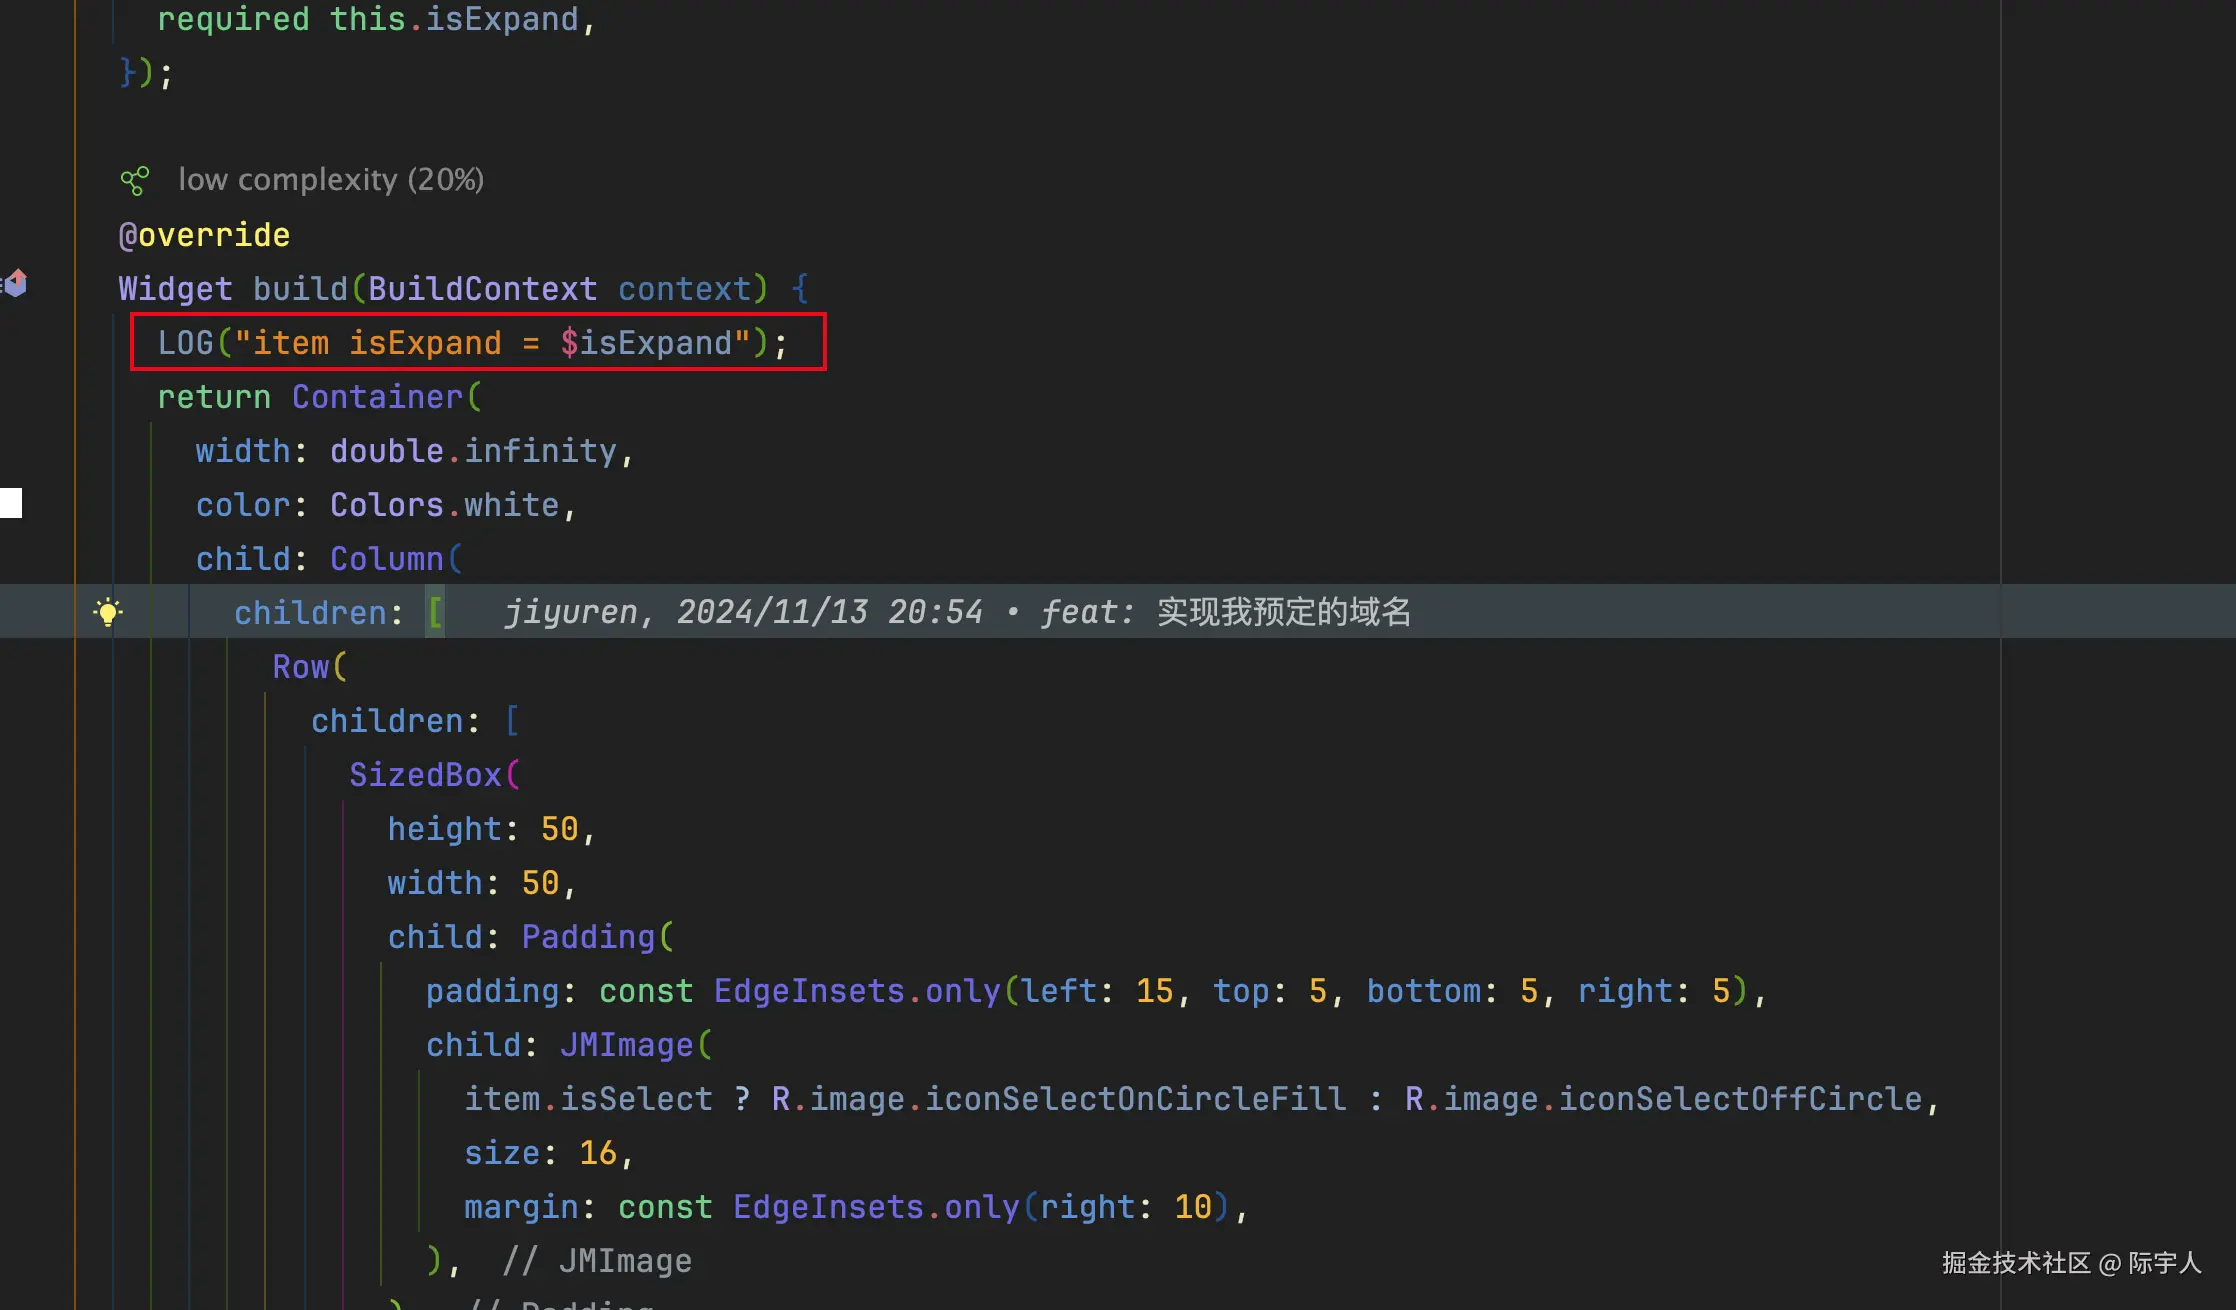Click the green complexity graph icon
This screenshot has width=2236, height=1310.
tap(134, 181)
